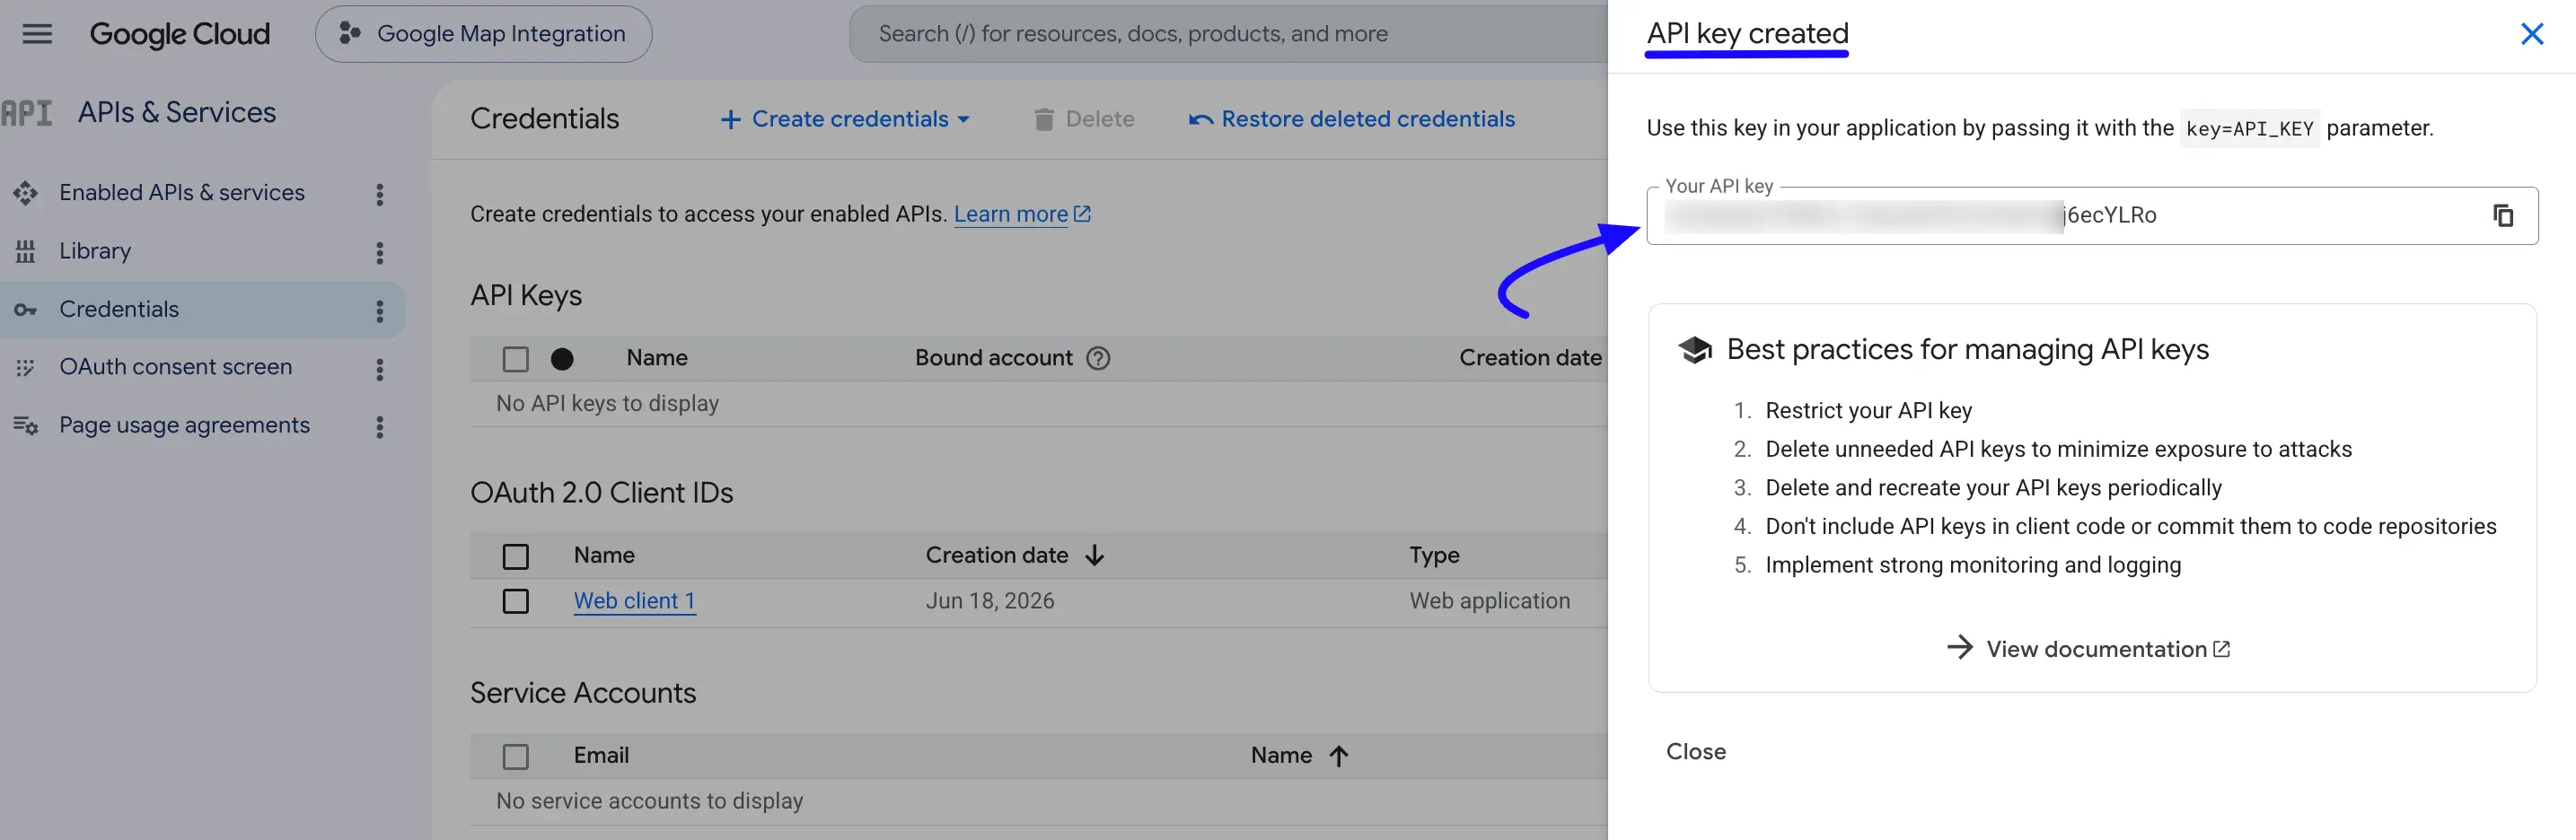Open View documentation link
Image resolution: width=2576 pixels, height=840 pixels.
coord(2108,649)
